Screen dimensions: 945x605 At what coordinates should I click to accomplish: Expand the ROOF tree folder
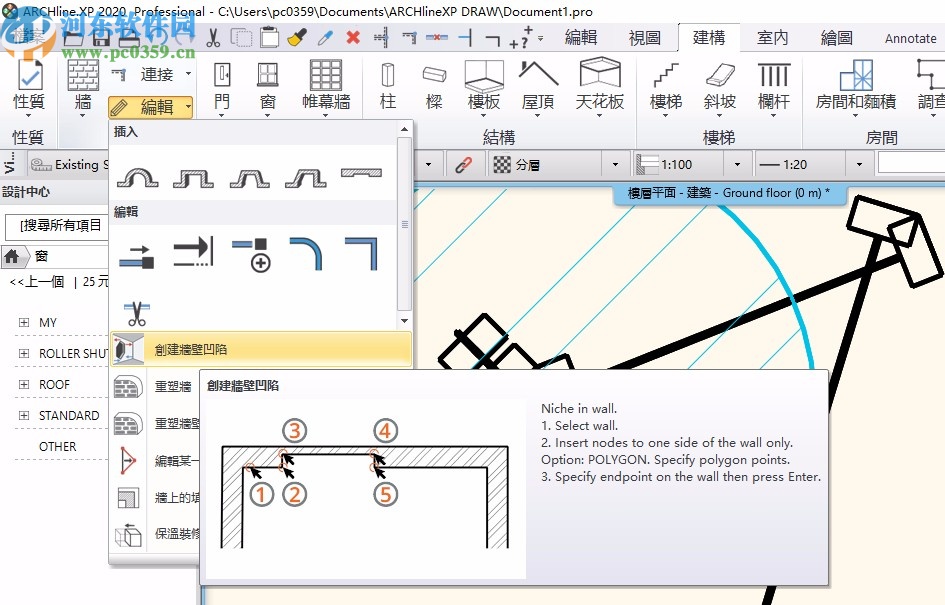click(x=24, y=384)
